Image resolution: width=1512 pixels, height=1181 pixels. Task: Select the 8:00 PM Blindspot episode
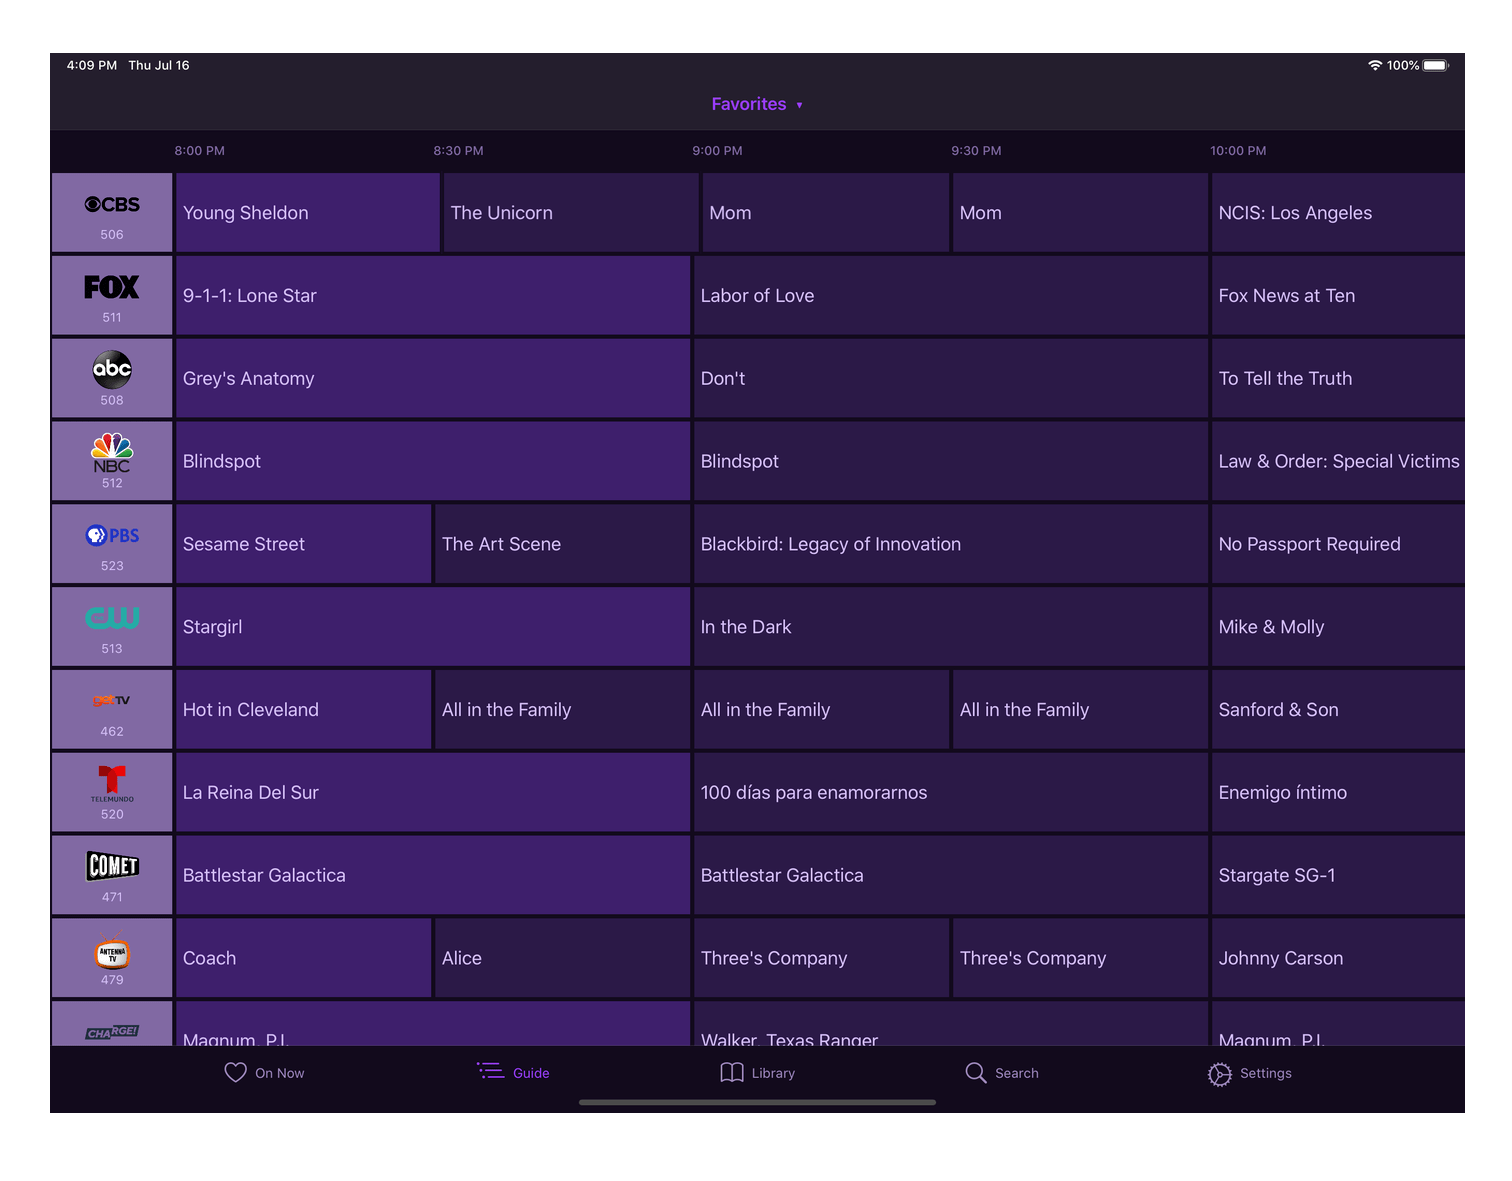pyautogui.click(x=433, y=461)
